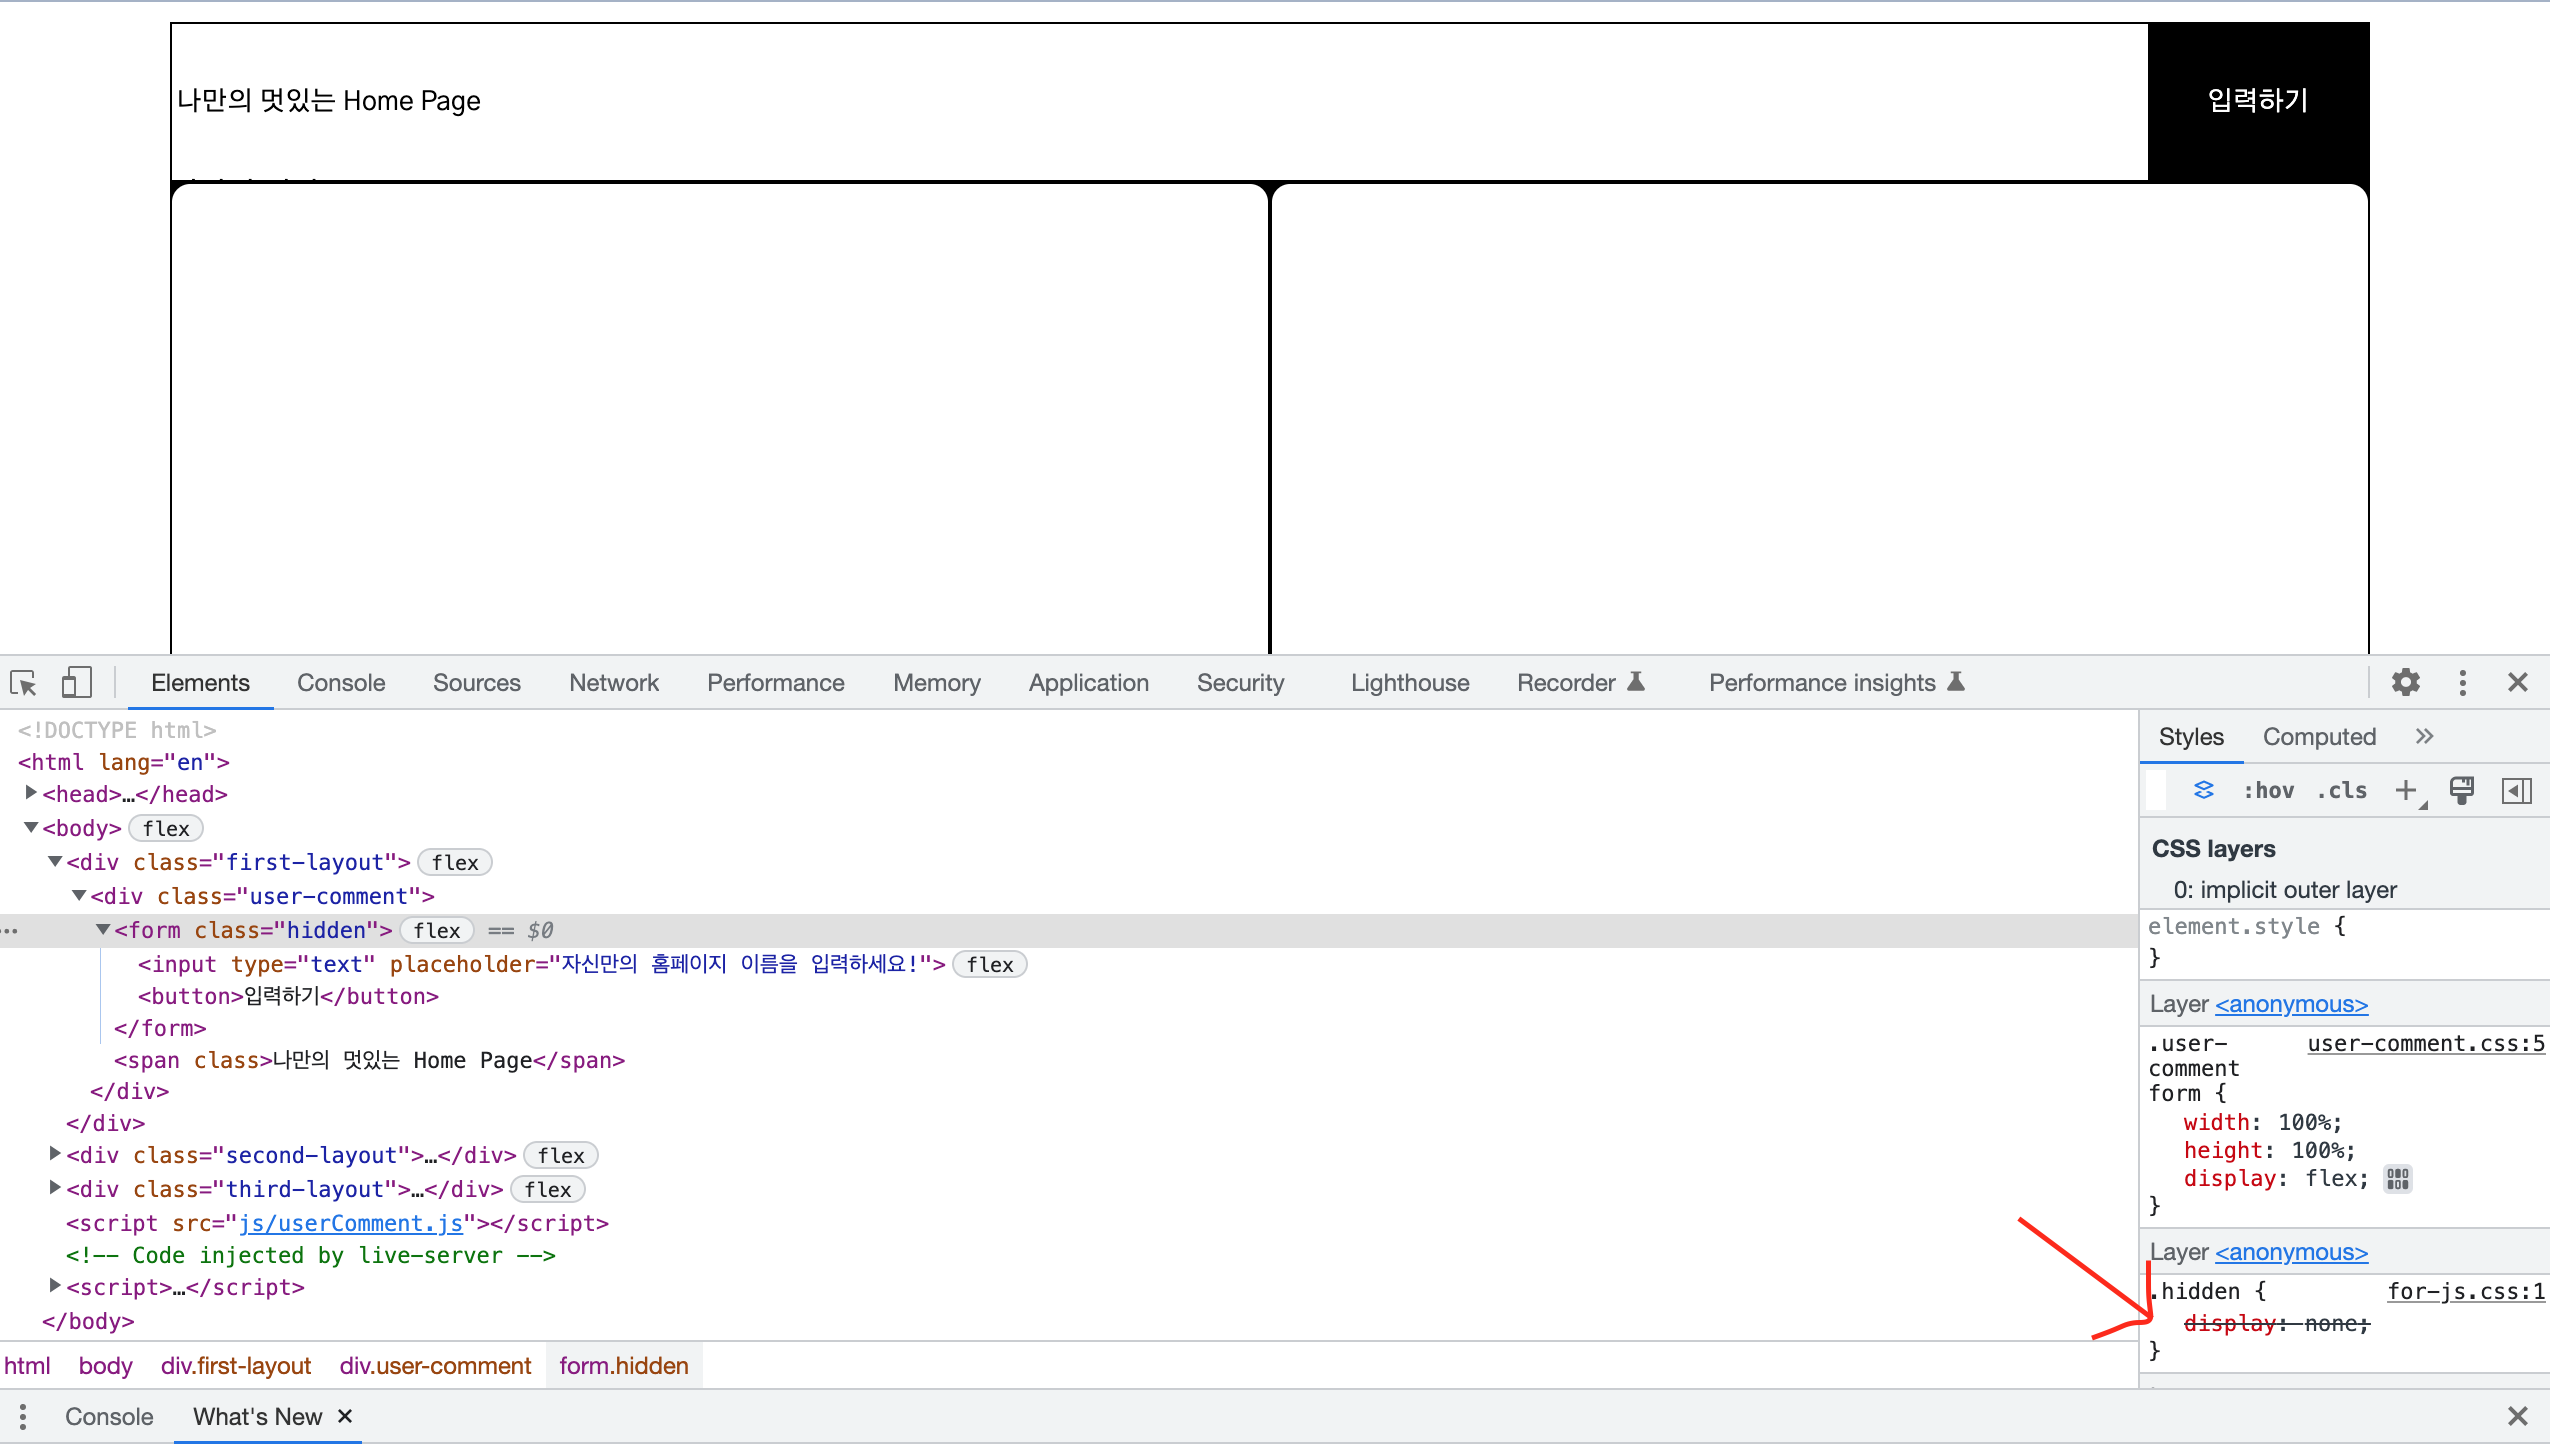The image size is (2550, 1444).
Task: Expand the head element node
Action: coord(31,793)
